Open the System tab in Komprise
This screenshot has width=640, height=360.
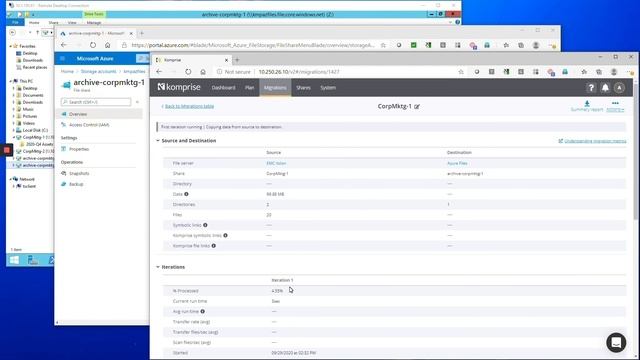[328, 88]
